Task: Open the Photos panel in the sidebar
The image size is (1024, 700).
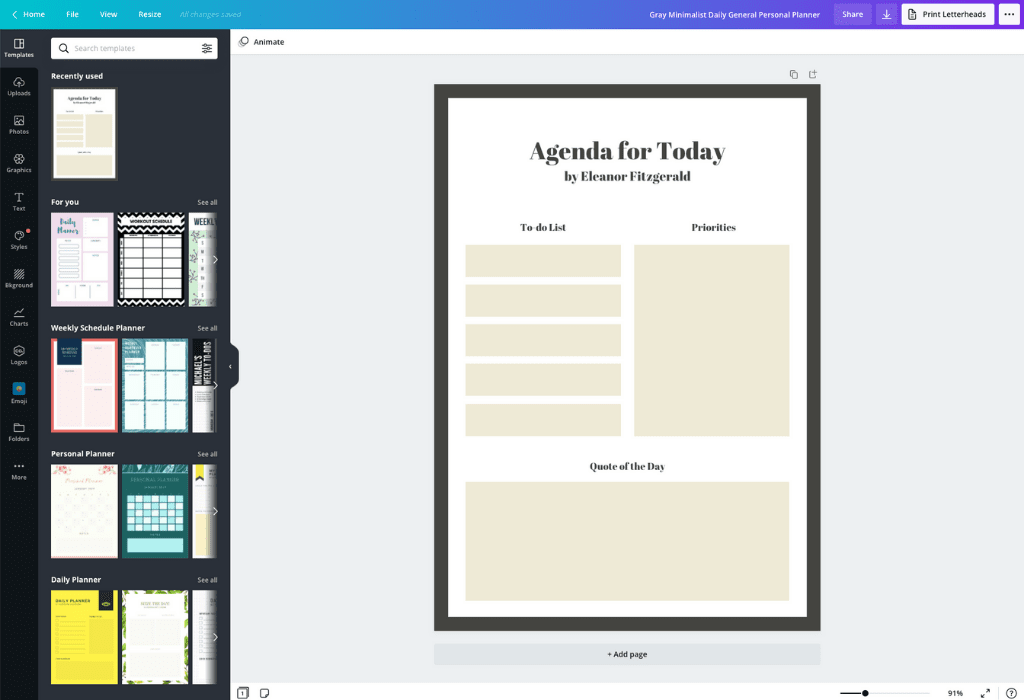Action: [19, 124]
